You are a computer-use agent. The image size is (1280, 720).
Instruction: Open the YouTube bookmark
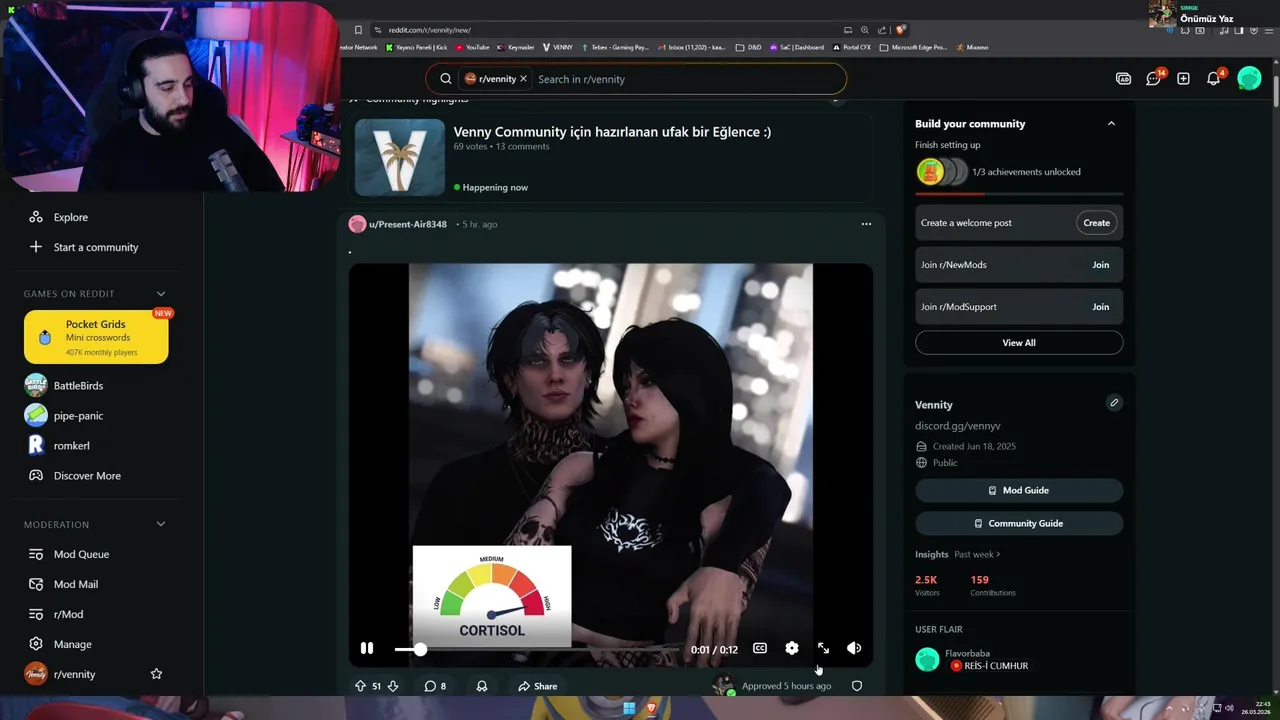(x=472, y=47)
